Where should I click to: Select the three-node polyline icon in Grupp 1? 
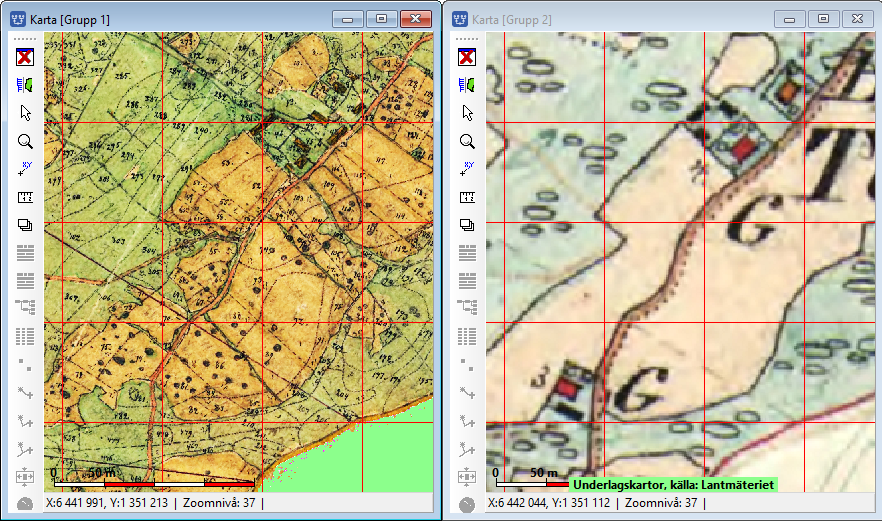[25, 421]
